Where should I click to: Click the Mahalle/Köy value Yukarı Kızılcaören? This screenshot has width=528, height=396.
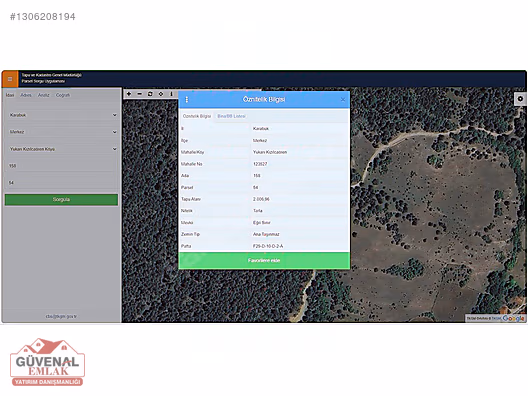tap(270, 152)
